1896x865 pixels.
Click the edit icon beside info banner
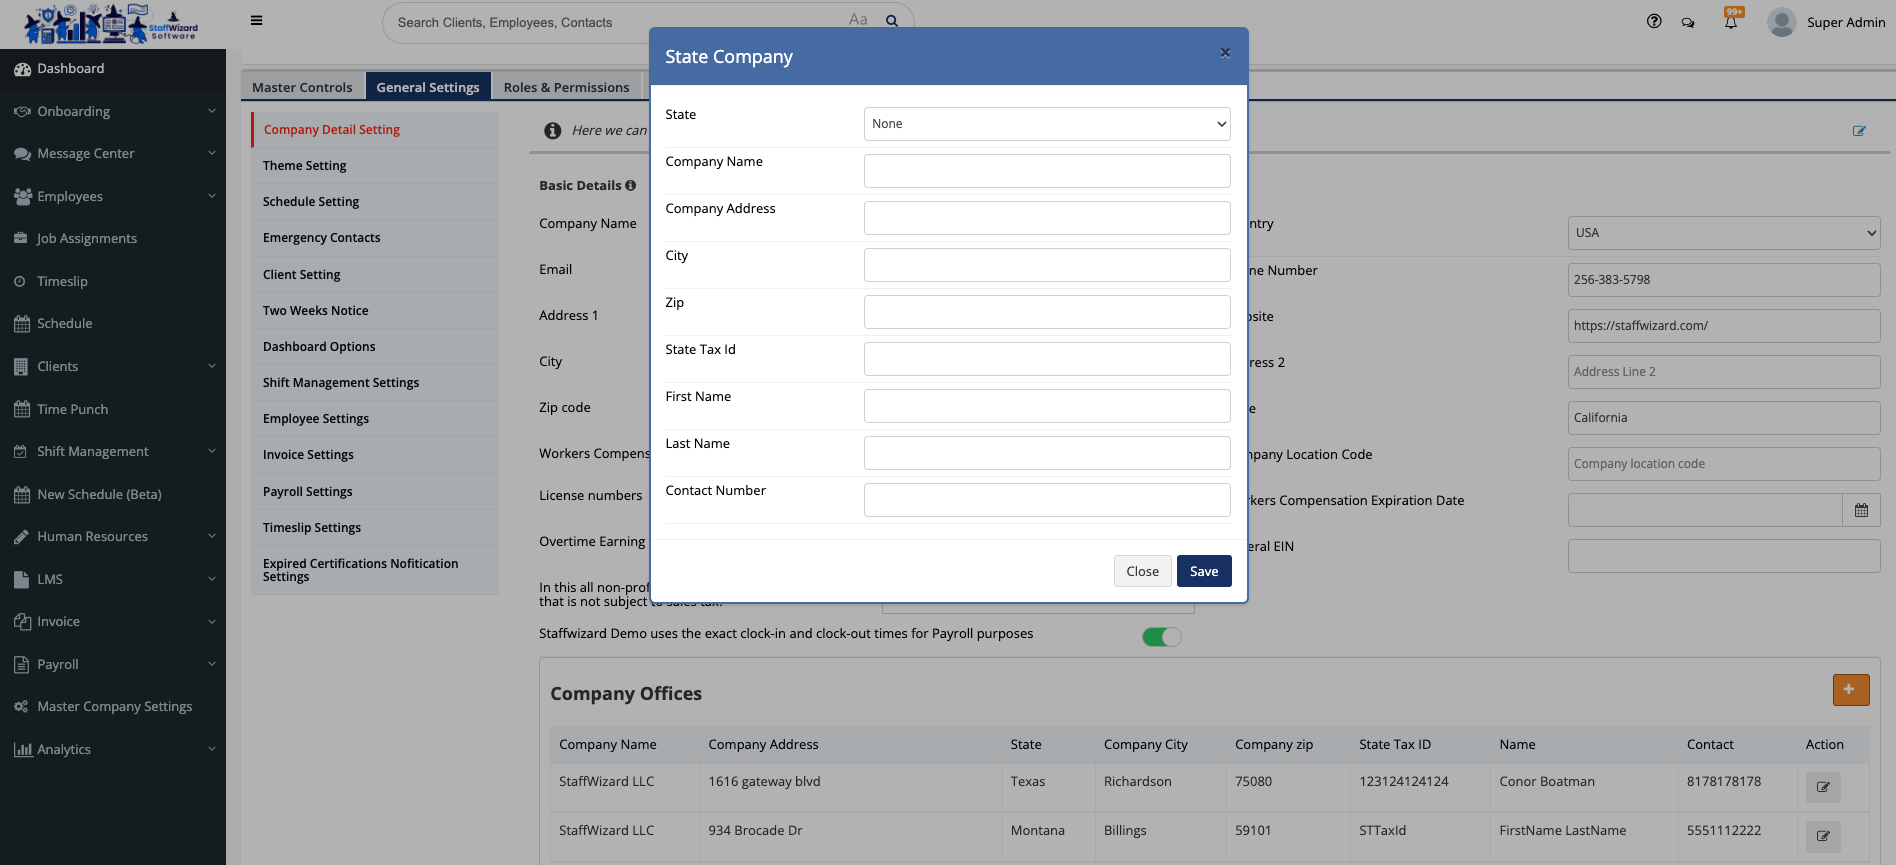pos(1859,131)
